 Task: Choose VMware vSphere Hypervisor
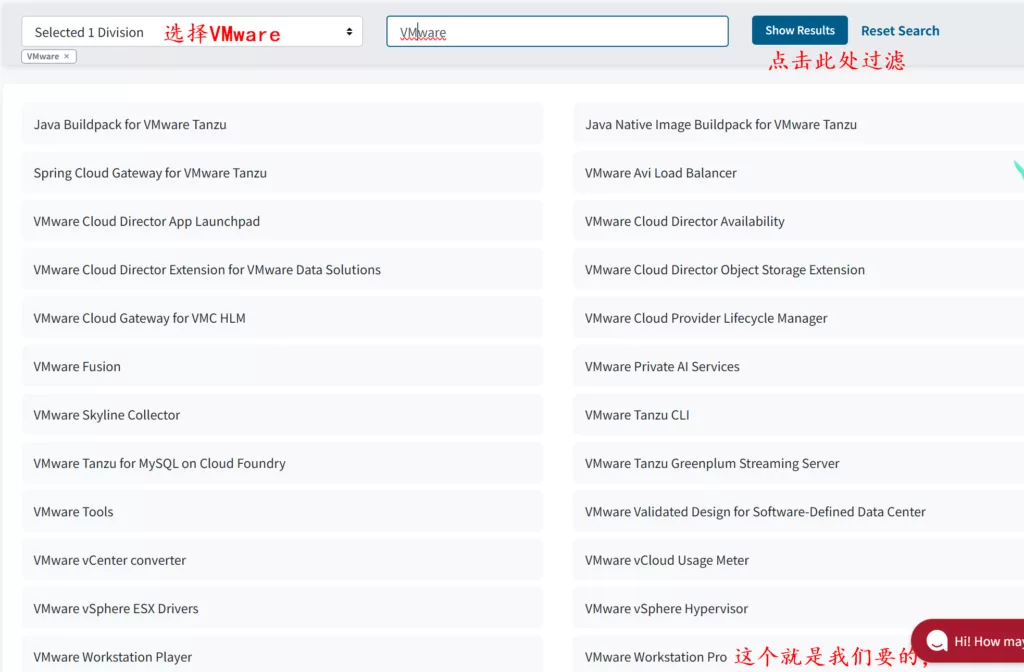coord(666,609)
